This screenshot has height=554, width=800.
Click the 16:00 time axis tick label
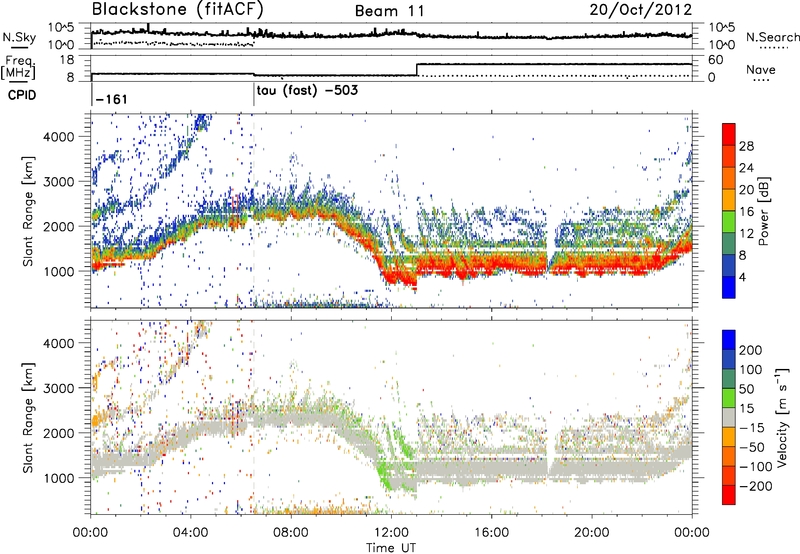pyautogui.click(x=491, y=532)
